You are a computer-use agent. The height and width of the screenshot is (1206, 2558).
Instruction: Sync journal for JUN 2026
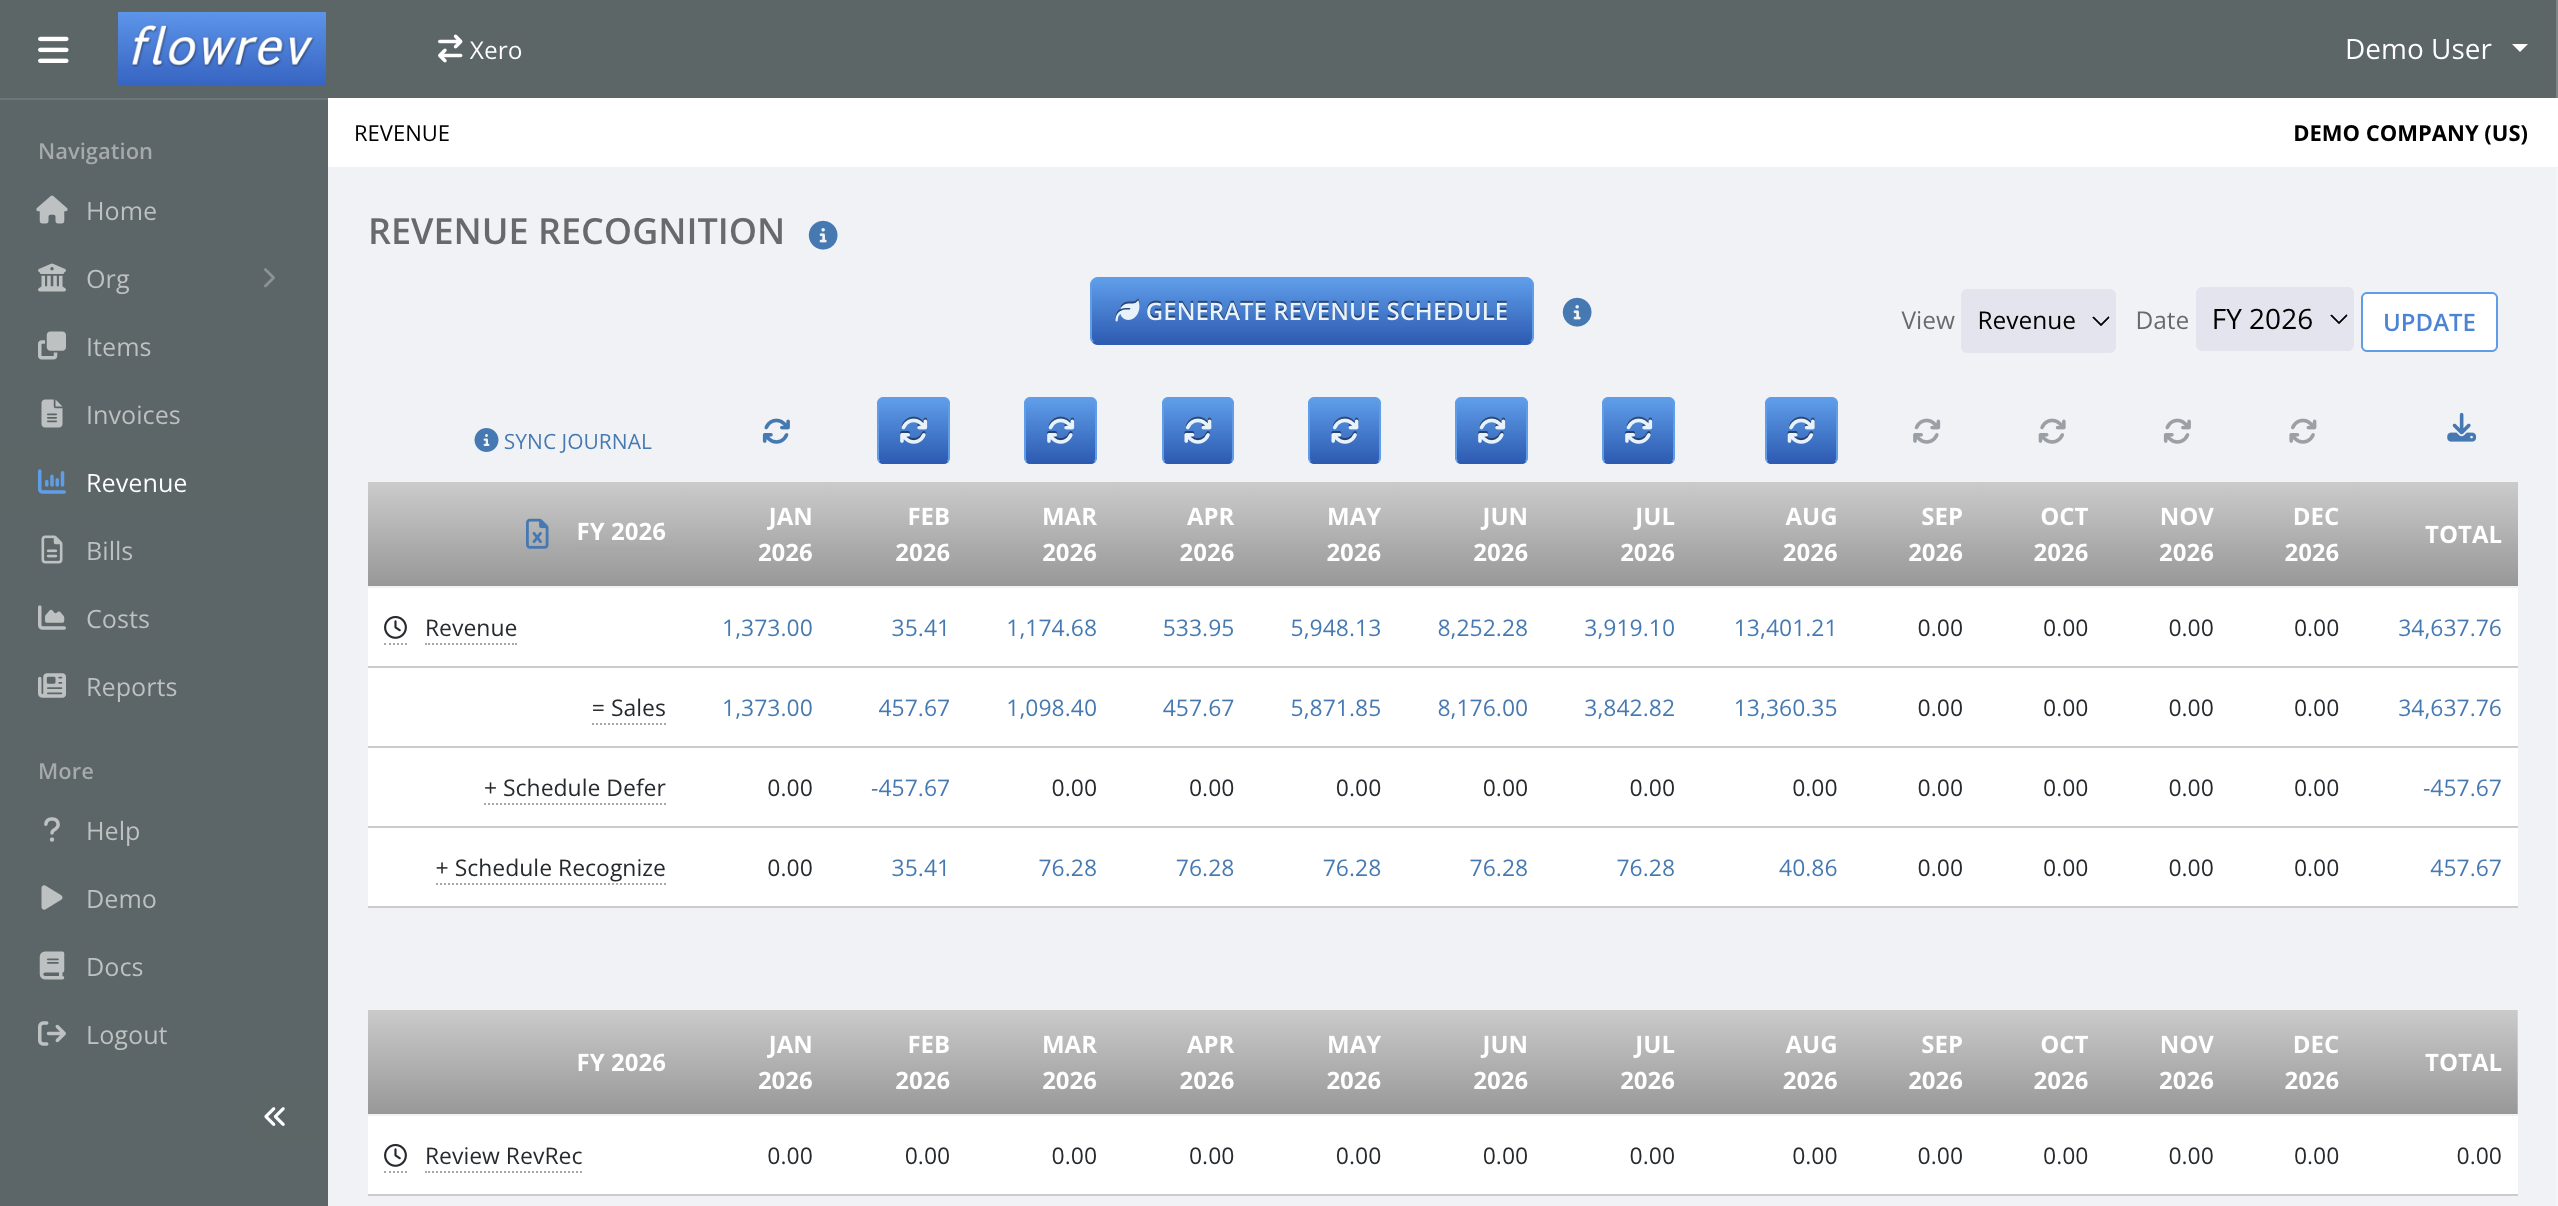pos(1491,431)
